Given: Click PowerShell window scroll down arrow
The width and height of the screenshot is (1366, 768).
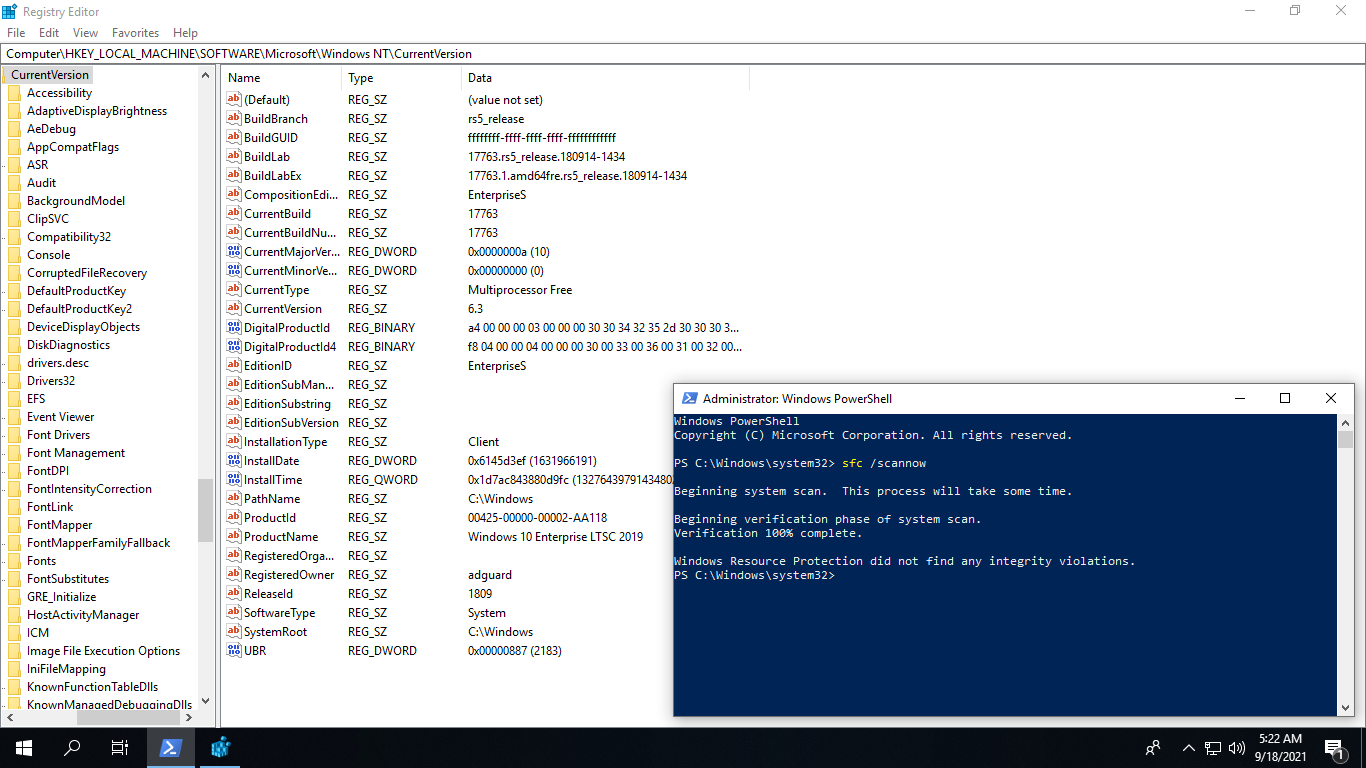Looking at the screenshot, I should click(x=1345, y=708).
